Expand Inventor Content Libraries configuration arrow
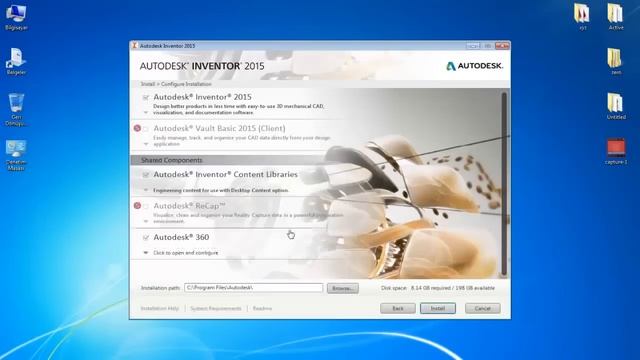Image resolution: width=640 pixels, height=360 pixels. pos(146,190)
